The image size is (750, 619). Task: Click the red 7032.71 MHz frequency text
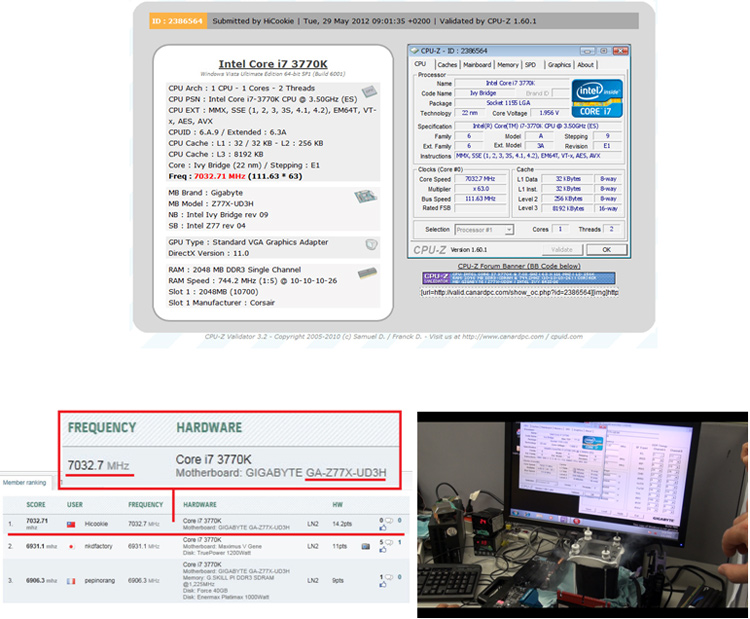click(220, 176)
